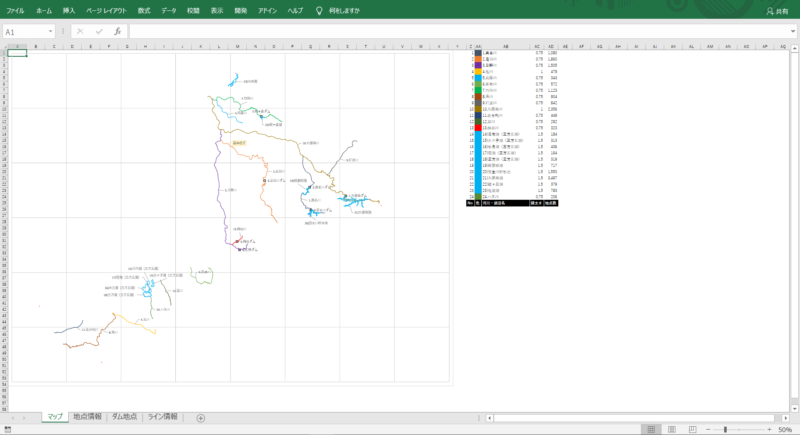Switch to Normal view icon
Image resolution: width=800 pixels, height=435 pixels.
point(651,429)
